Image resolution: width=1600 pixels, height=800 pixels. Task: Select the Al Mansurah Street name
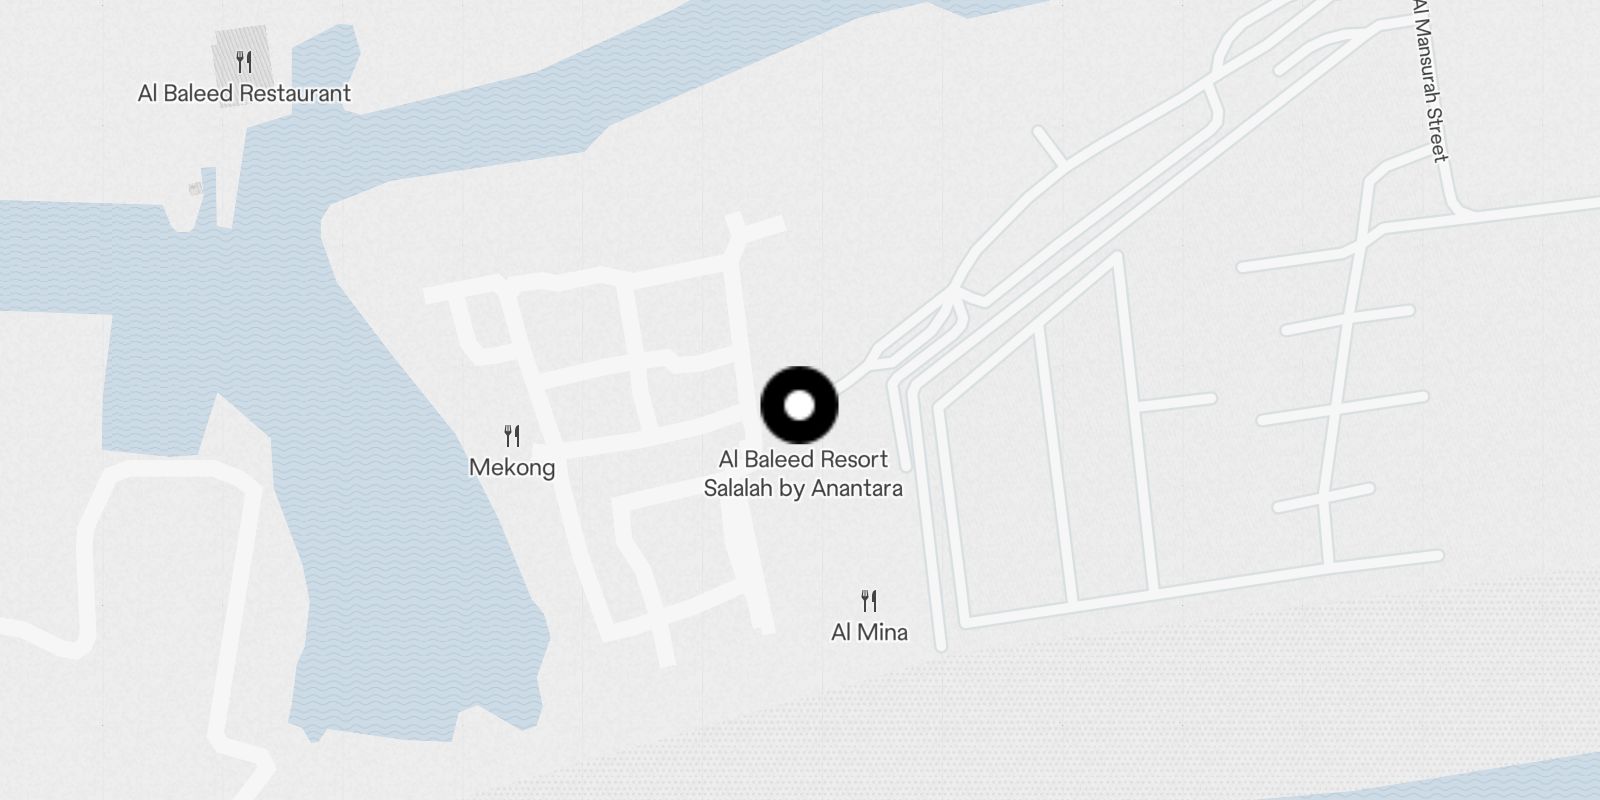[x=1429, y=80]
